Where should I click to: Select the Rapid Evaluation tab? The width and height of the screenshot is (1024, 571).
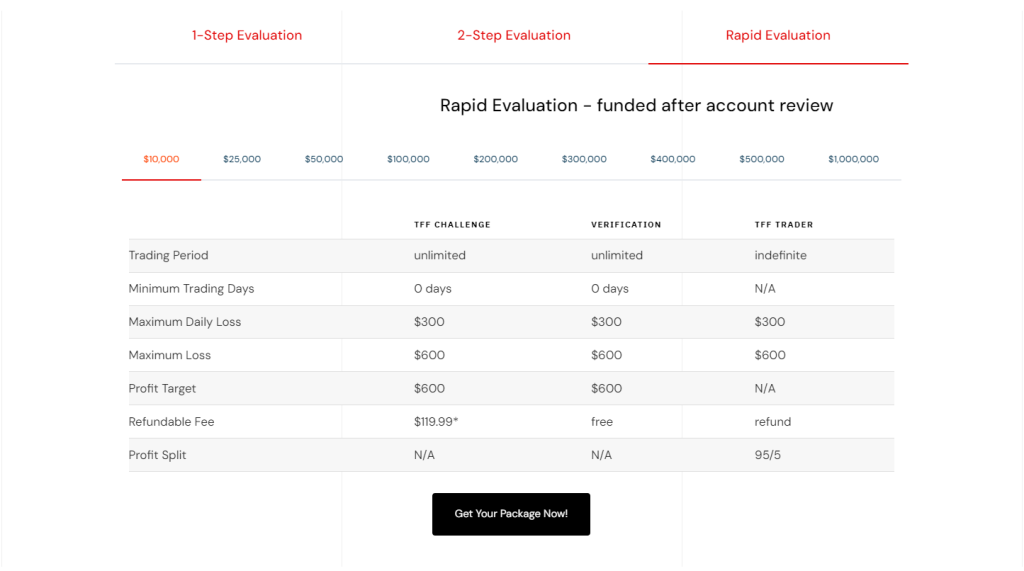(778, 35)
